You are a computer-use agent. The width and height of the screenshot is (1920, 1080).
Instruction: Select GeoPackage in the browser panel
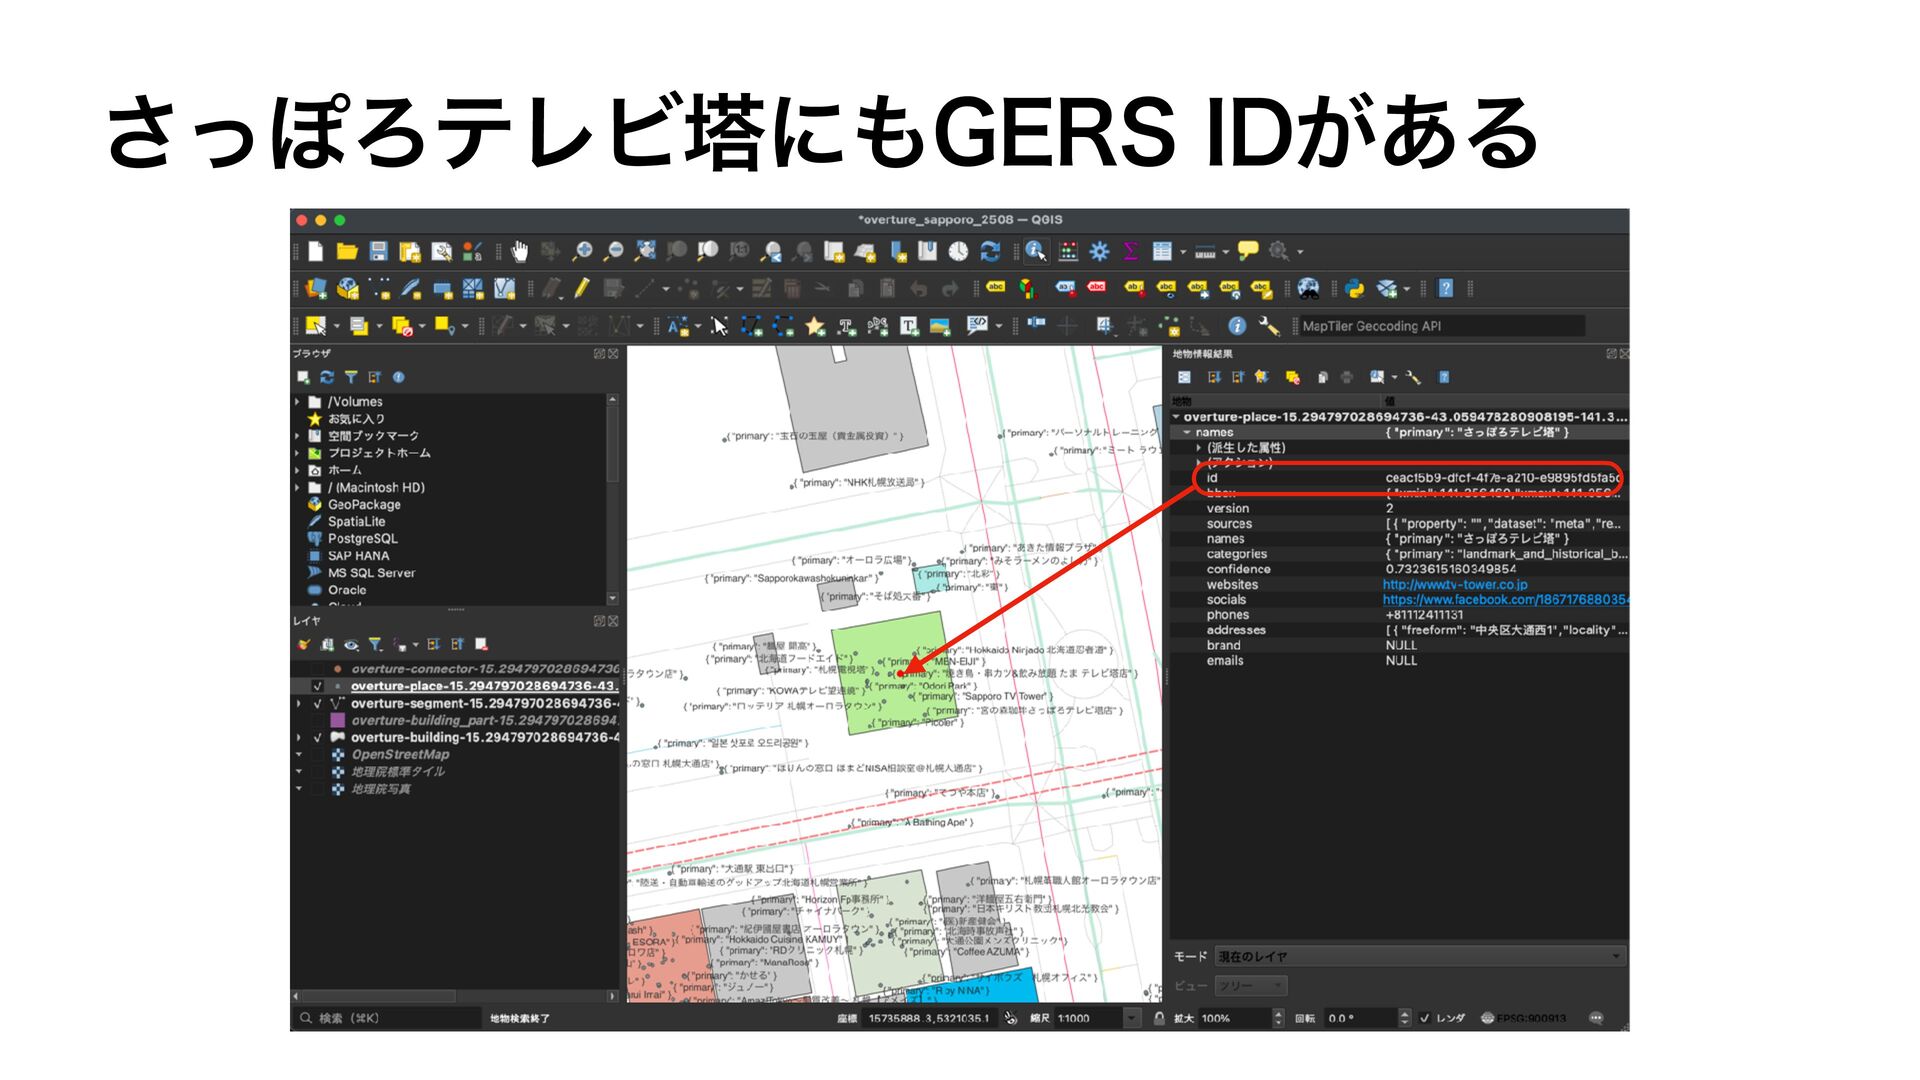[x=363, y=505]
